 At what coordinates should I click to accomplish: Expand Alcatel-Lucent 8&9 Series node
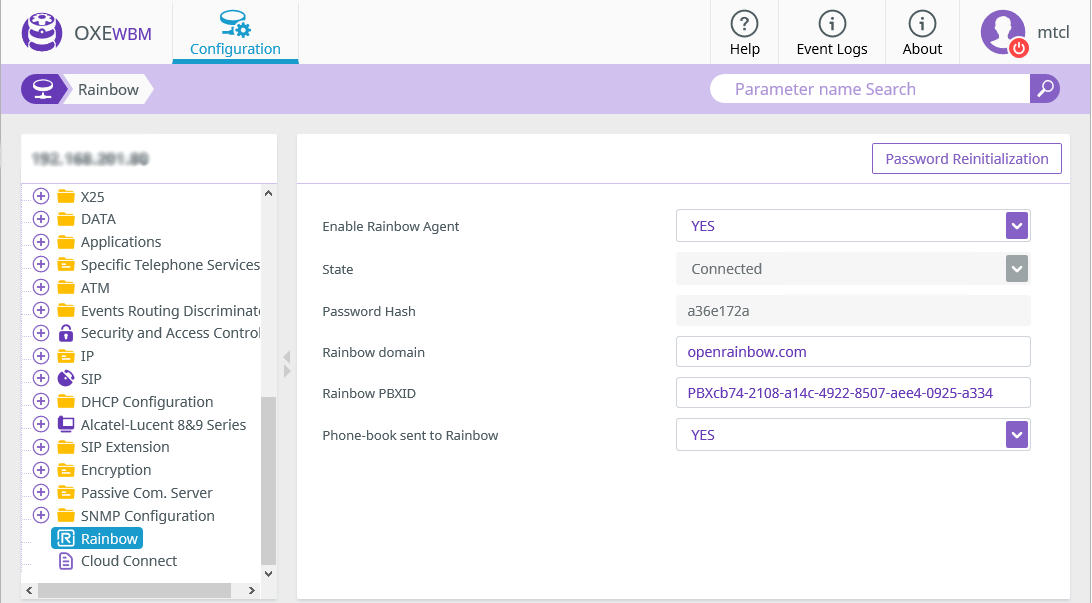coord(41,425)
